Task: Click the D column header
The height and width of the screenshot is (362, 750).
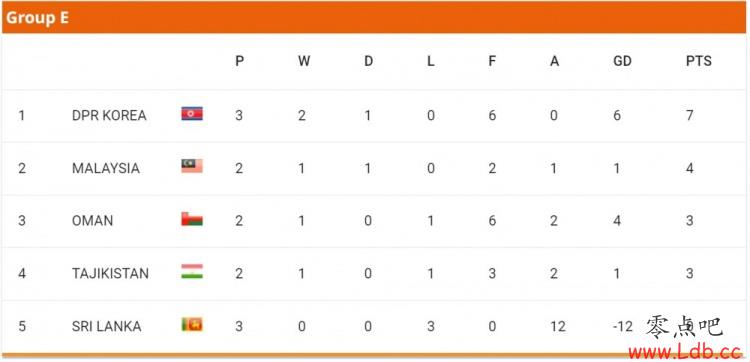Action: 368,61
